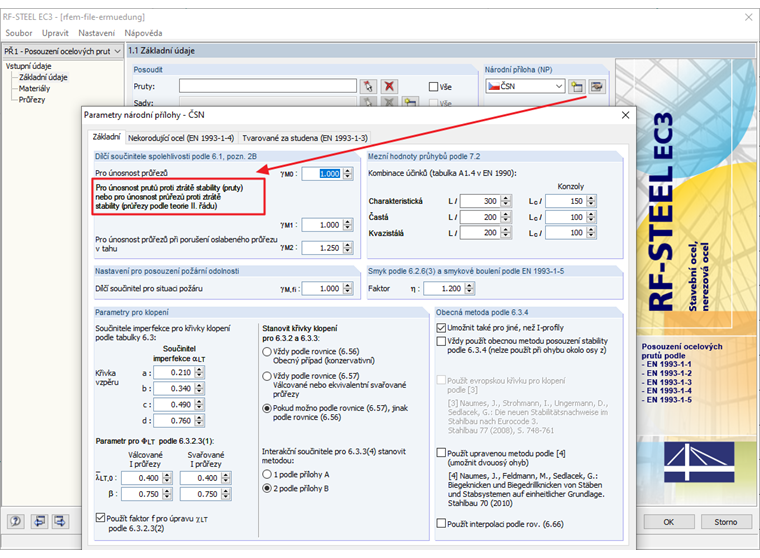Image resolution: width=760 pixels, height=558 pixels.
Task: Open the Soubor menu
Action: pyautogui.click(x=18, y=33)
